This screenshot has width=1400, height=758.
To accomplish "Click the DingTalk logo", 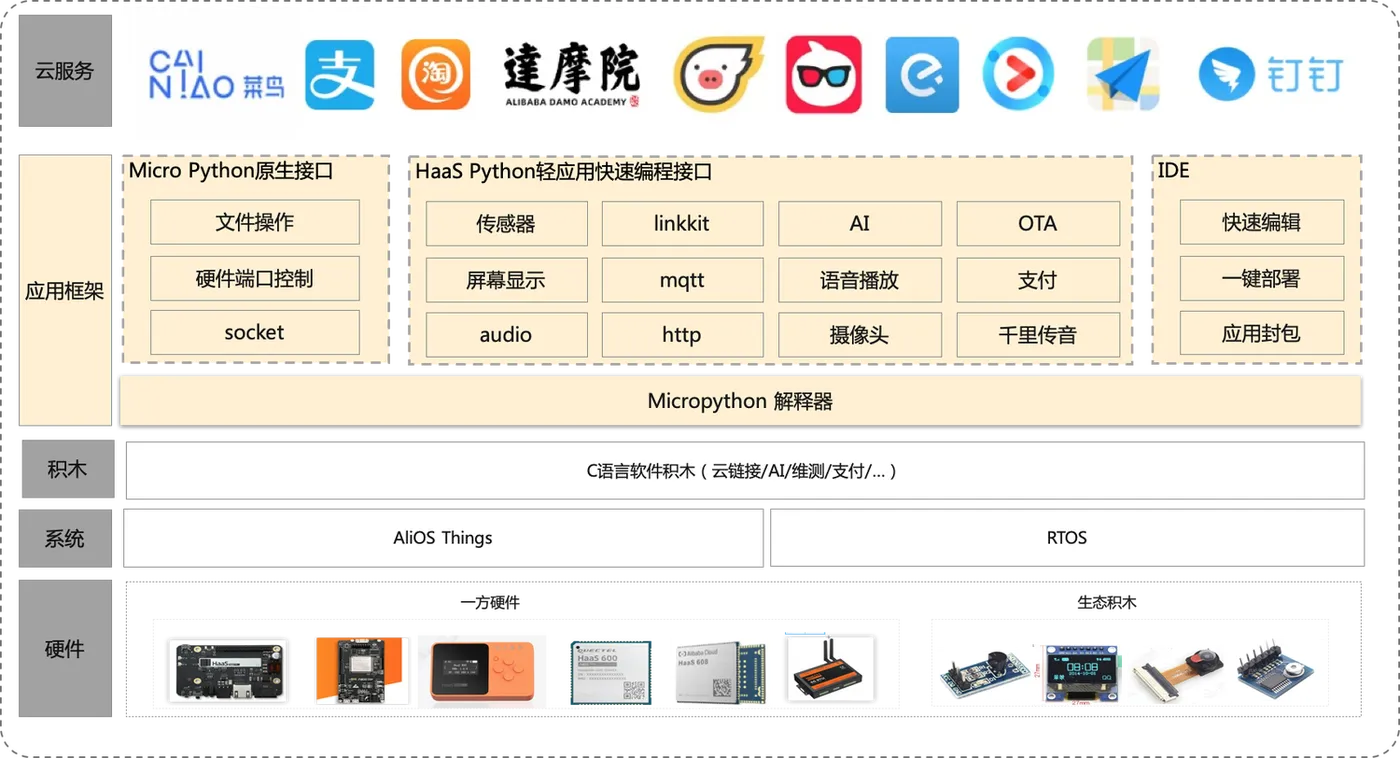I will 1270,74.
